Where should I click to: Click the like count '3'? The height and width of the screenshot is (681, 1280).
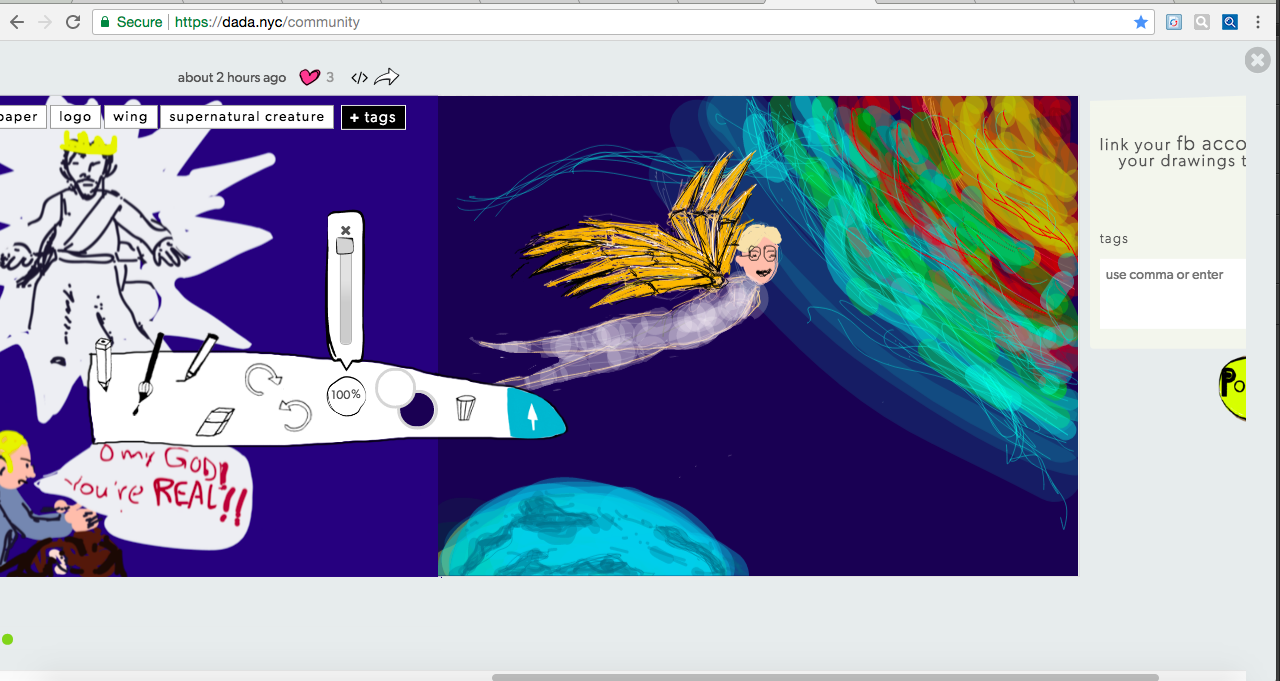click(x=330, y=77)
